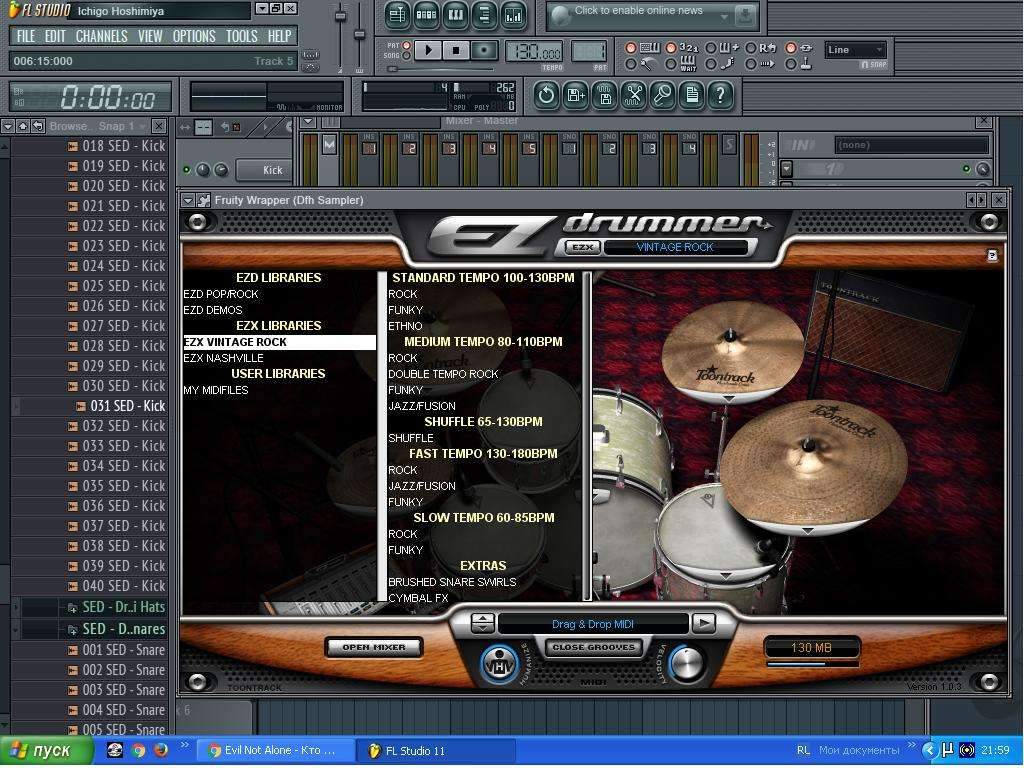Open the Fruity Wrapper options menu arrow

click(188, 200)
